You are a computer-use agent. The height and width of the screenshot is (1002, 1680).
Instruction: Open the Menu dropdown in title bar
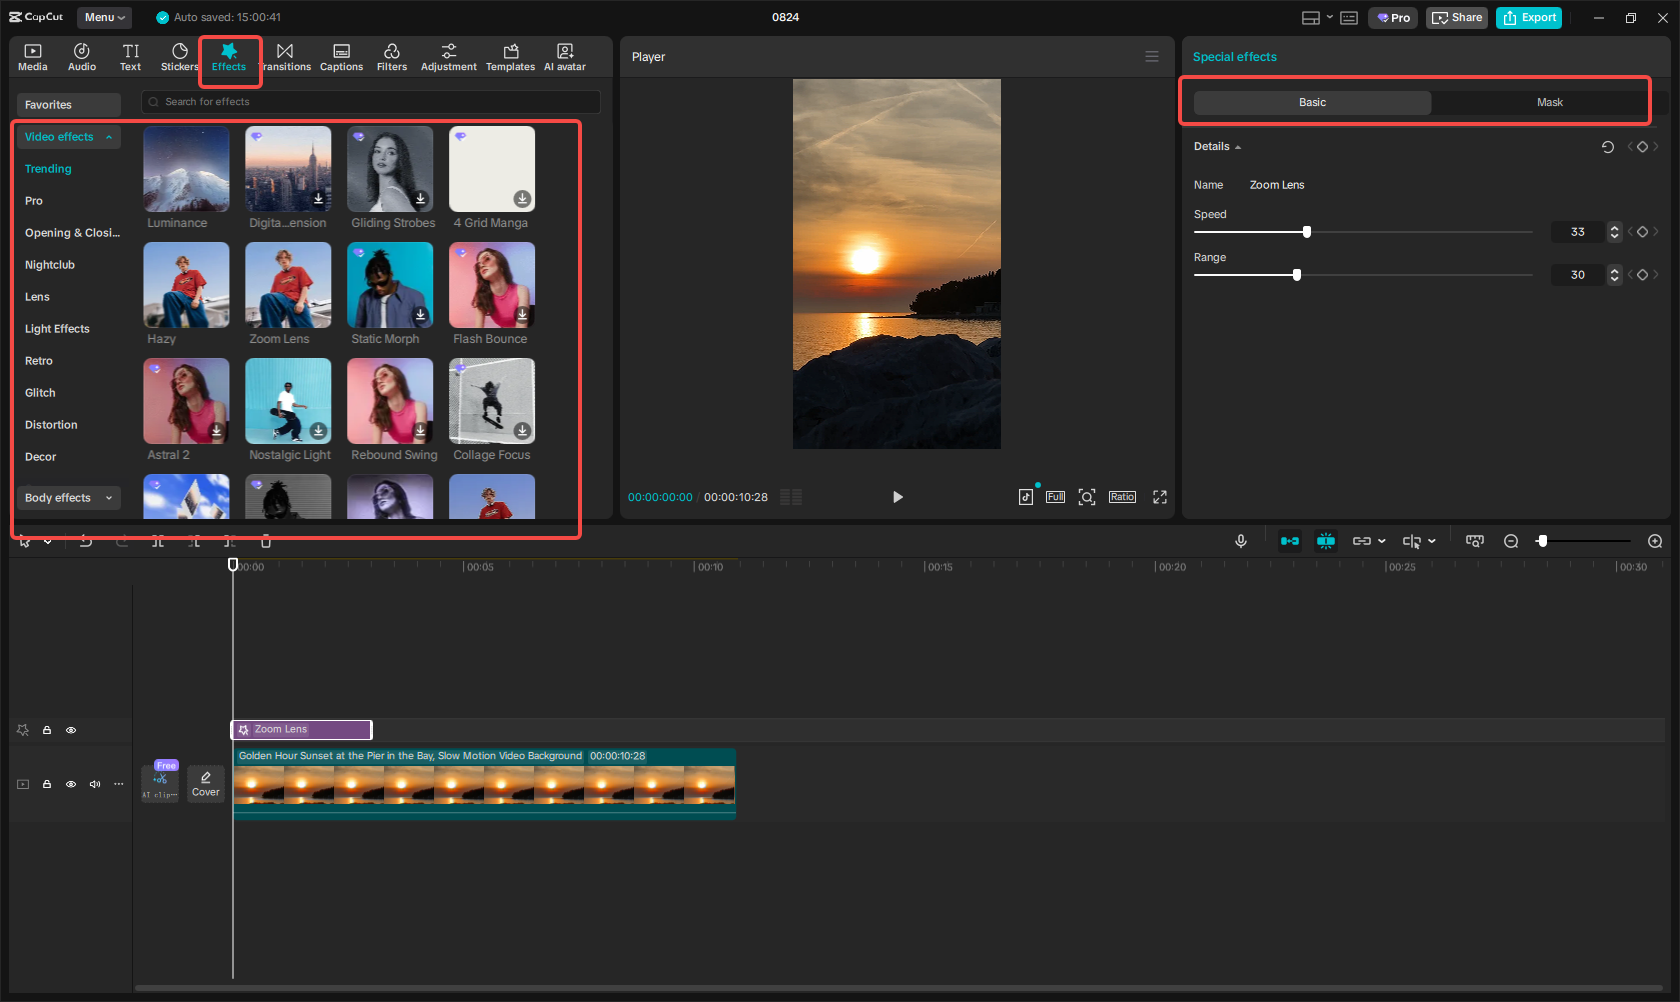[104, 17]
